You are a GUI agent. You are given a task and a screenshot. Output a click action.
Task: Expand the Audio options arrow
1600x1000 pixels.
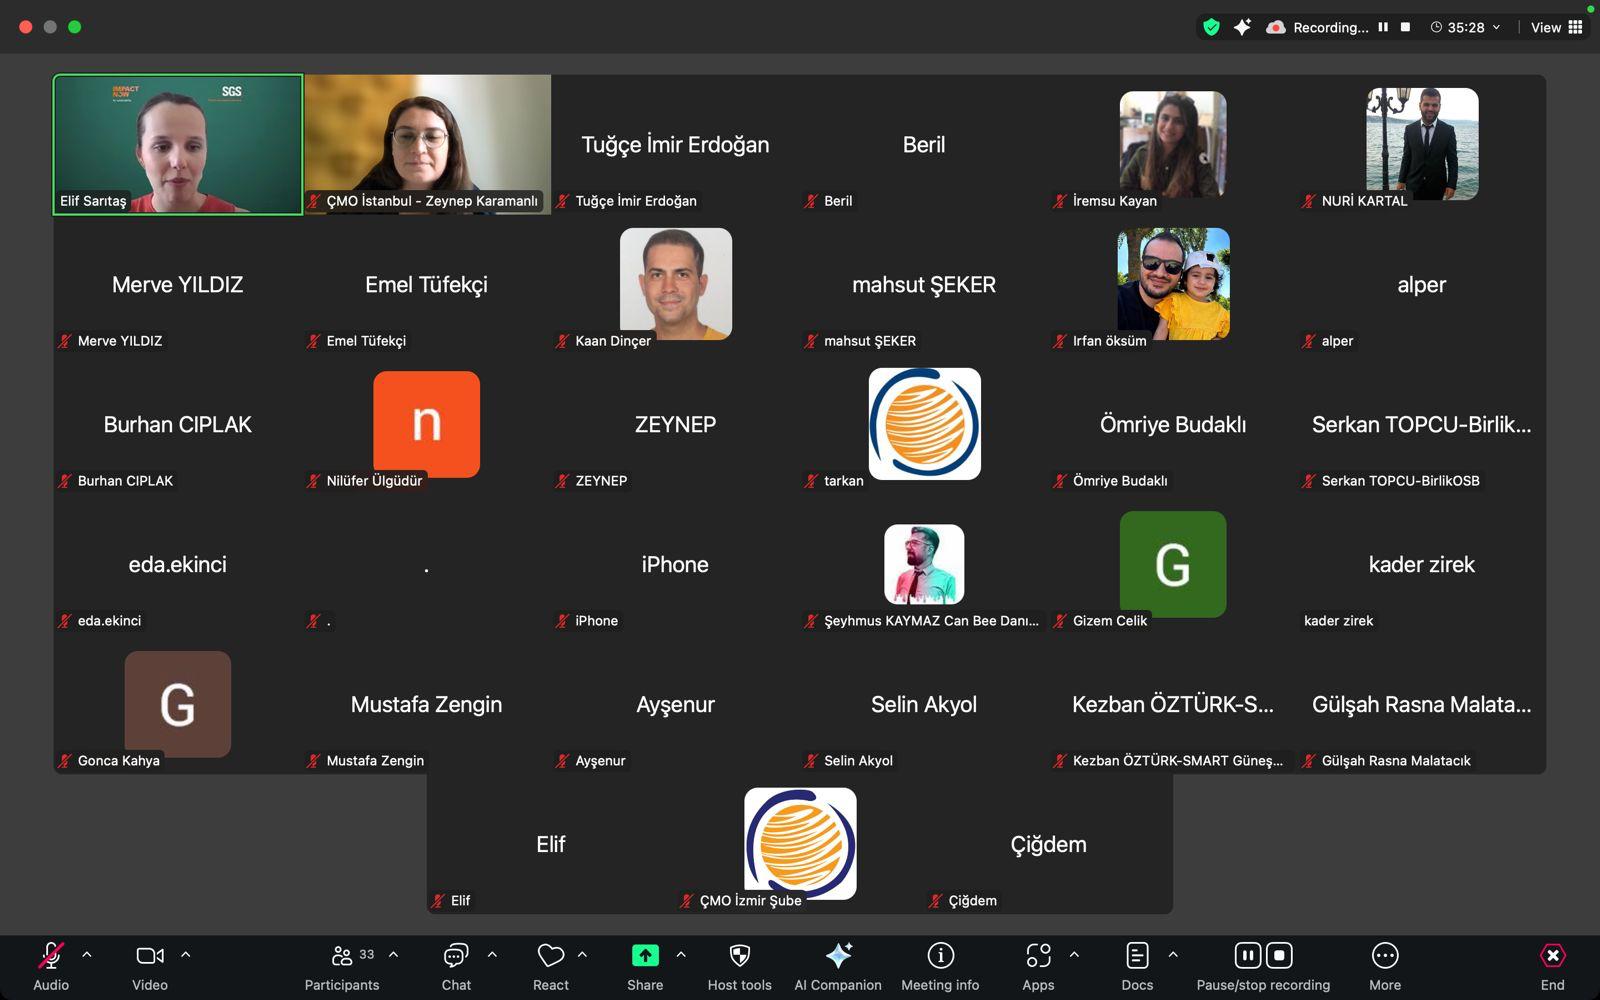[87, 955]
